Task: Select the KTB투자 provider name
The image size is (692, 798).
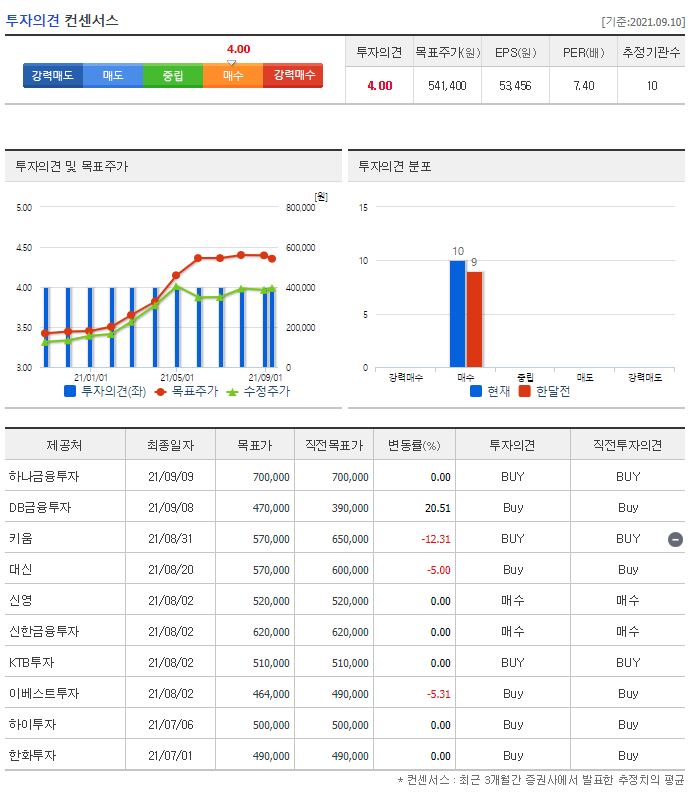Action: click(32, 663)
